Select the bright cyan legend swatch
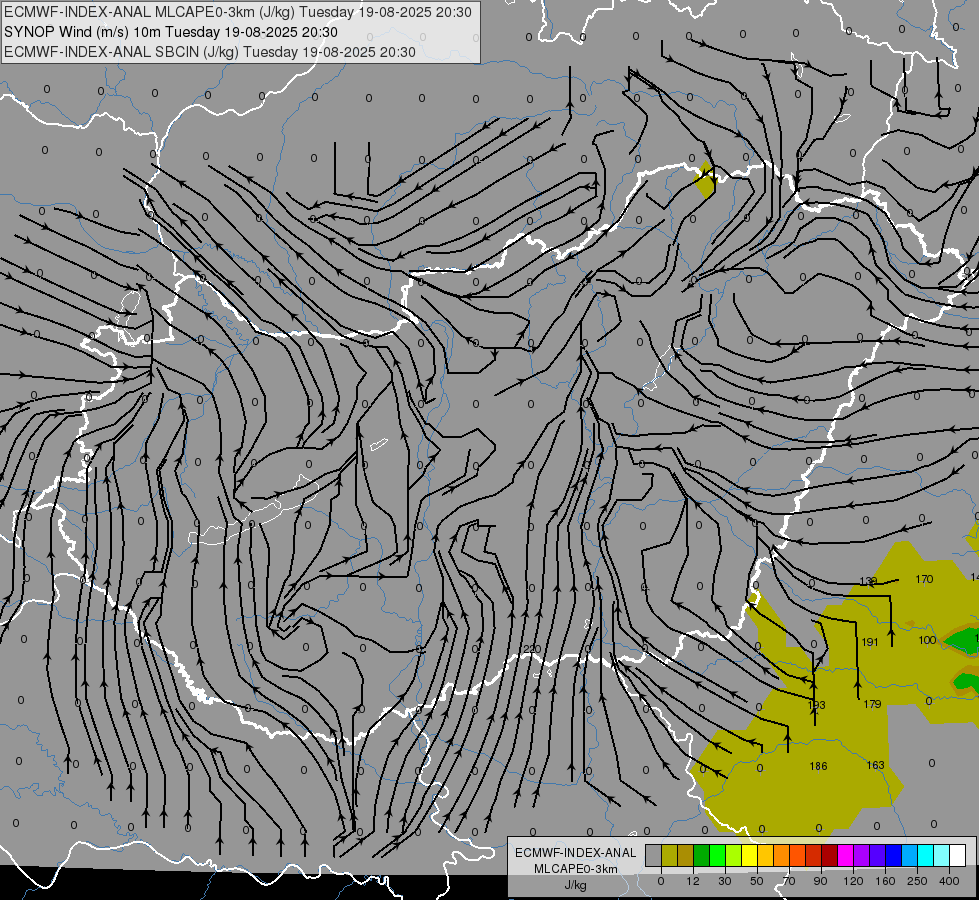Viewport: 979px width, 900px height. 926,855
